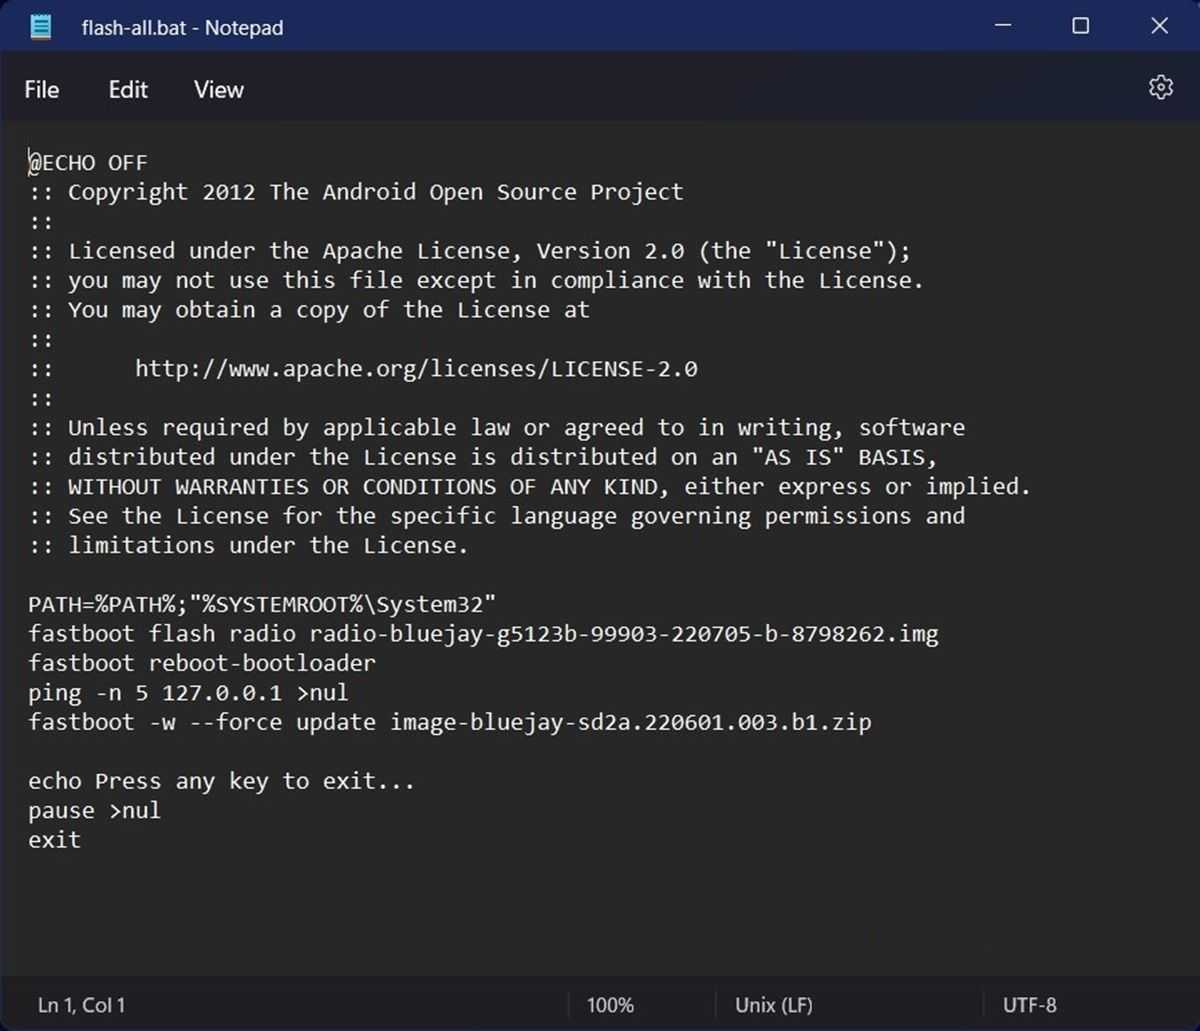Click the UTF-8 encoding indicator
The image size is (1200, 1031).
pos(1029,1005)
